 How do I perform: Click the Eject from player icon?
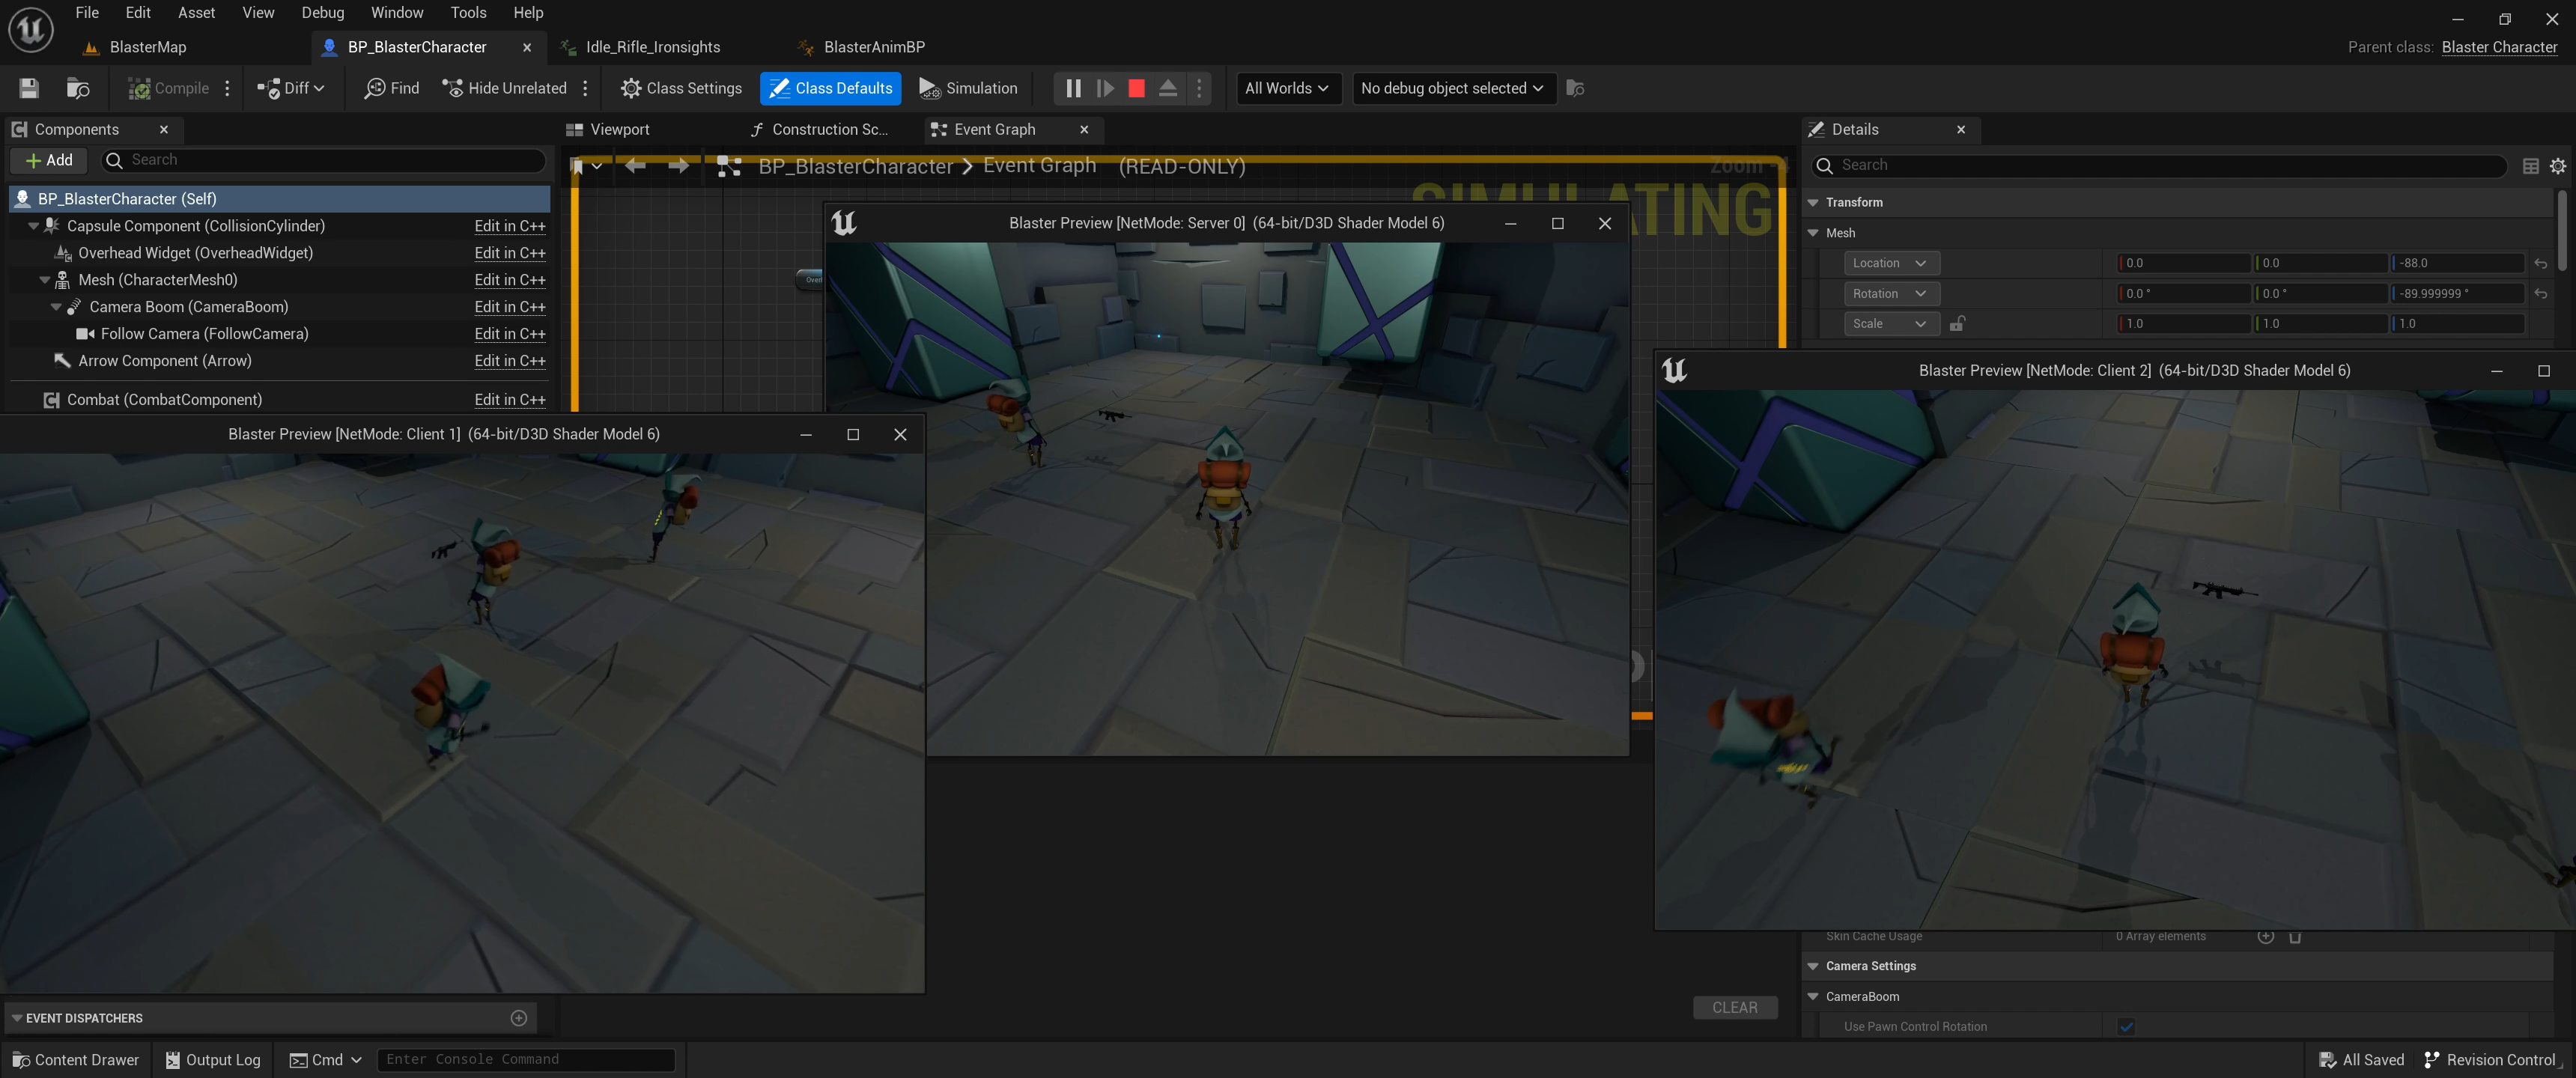(x=1167, y=88)
